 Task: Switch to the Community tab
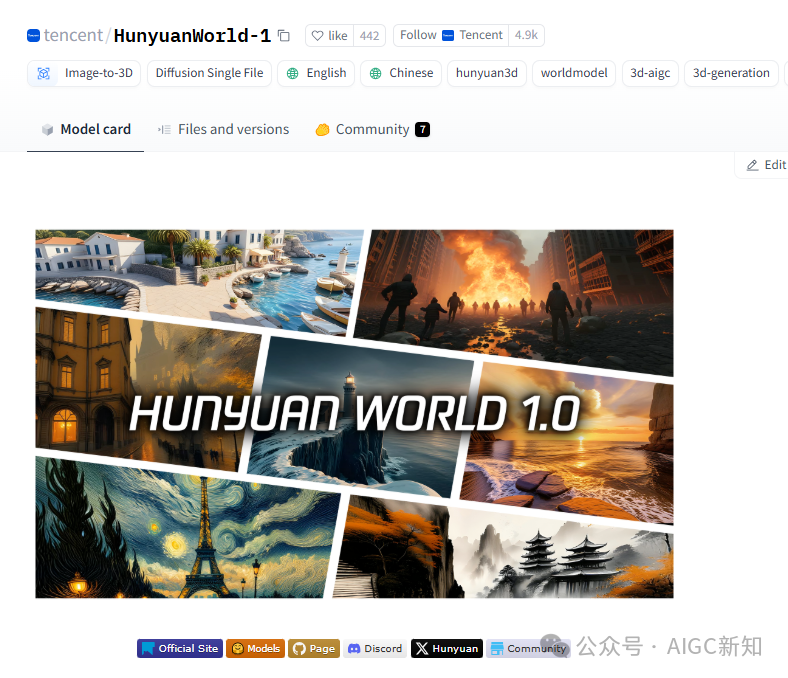[372, 130]
